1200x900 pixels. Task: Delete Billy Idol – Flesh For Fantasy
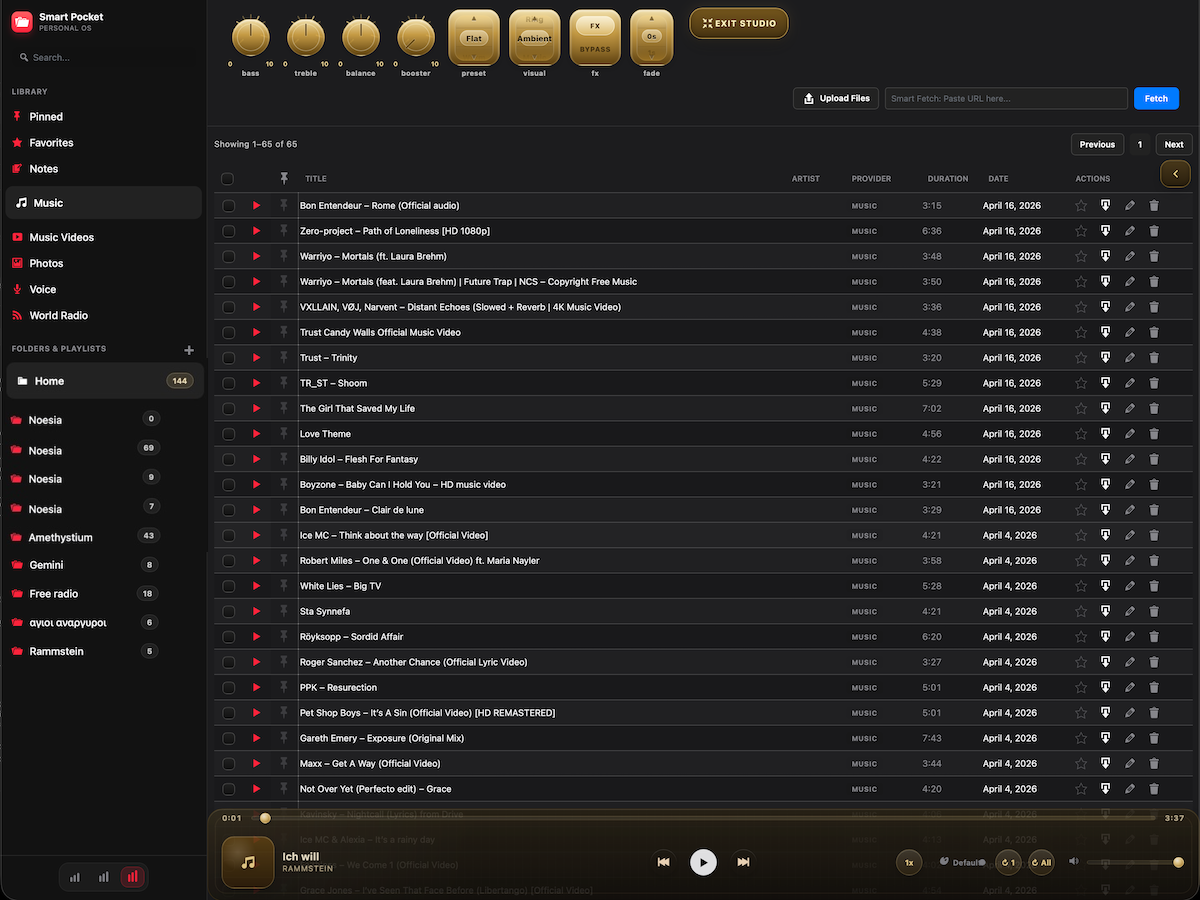[x=1154, y=459]
